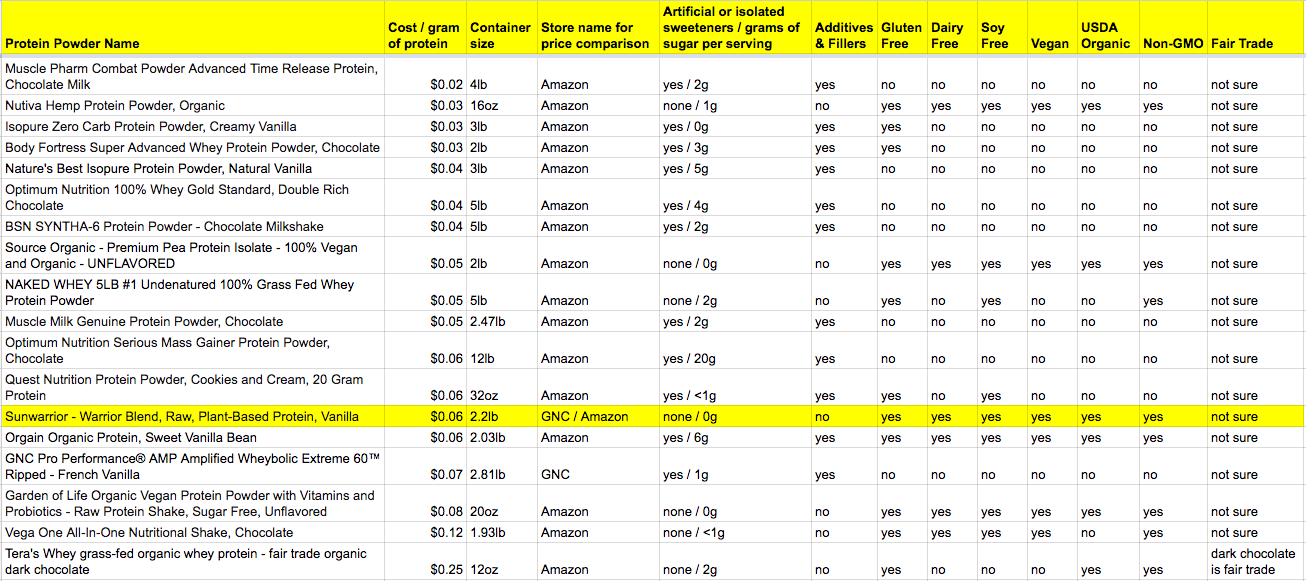Image resolution: width=1306 pixels, height=581 pixels.
Task: Select the 'yes / 3g' sweeteners cell
Action: tap(734, 147)
